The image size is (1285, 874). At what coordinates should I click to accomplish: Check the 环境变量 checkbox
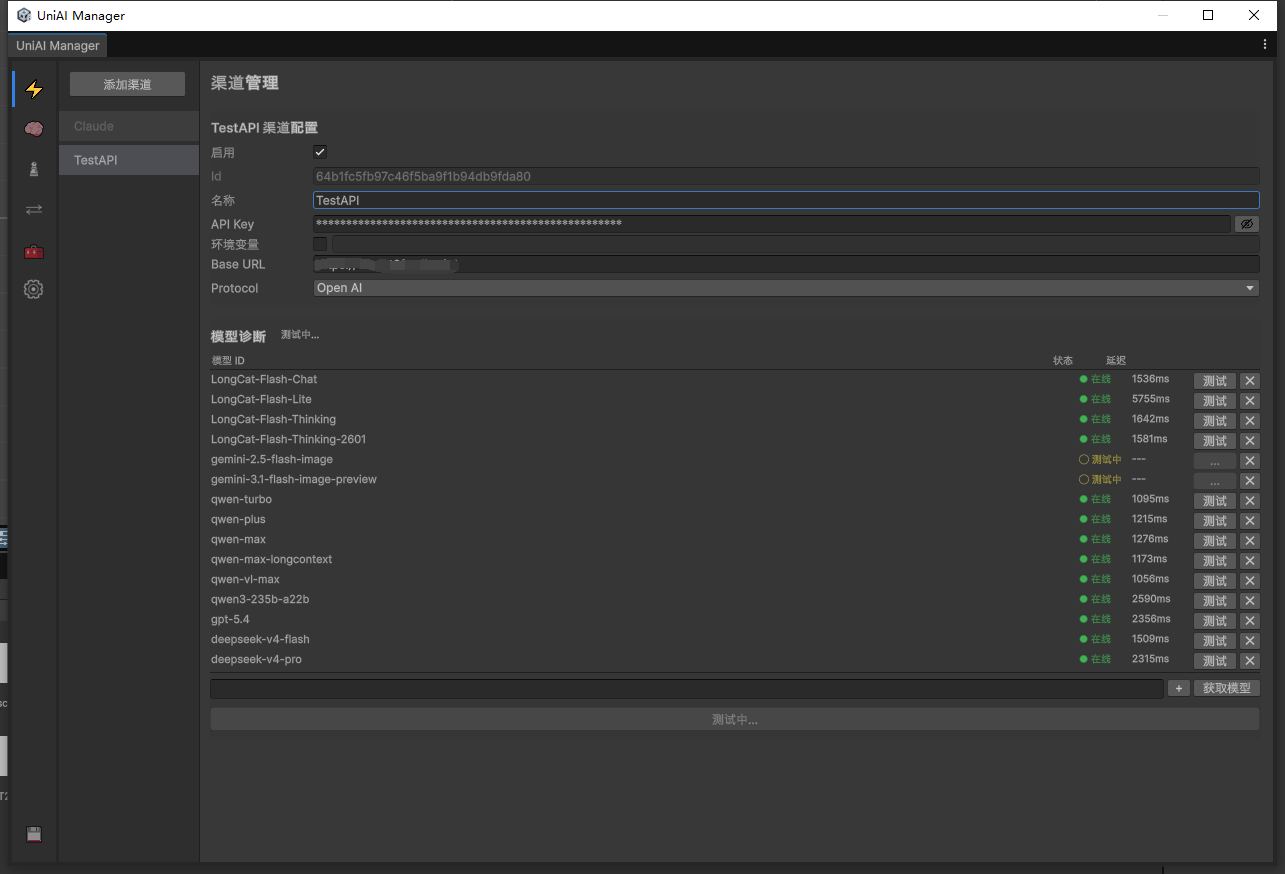320,244
